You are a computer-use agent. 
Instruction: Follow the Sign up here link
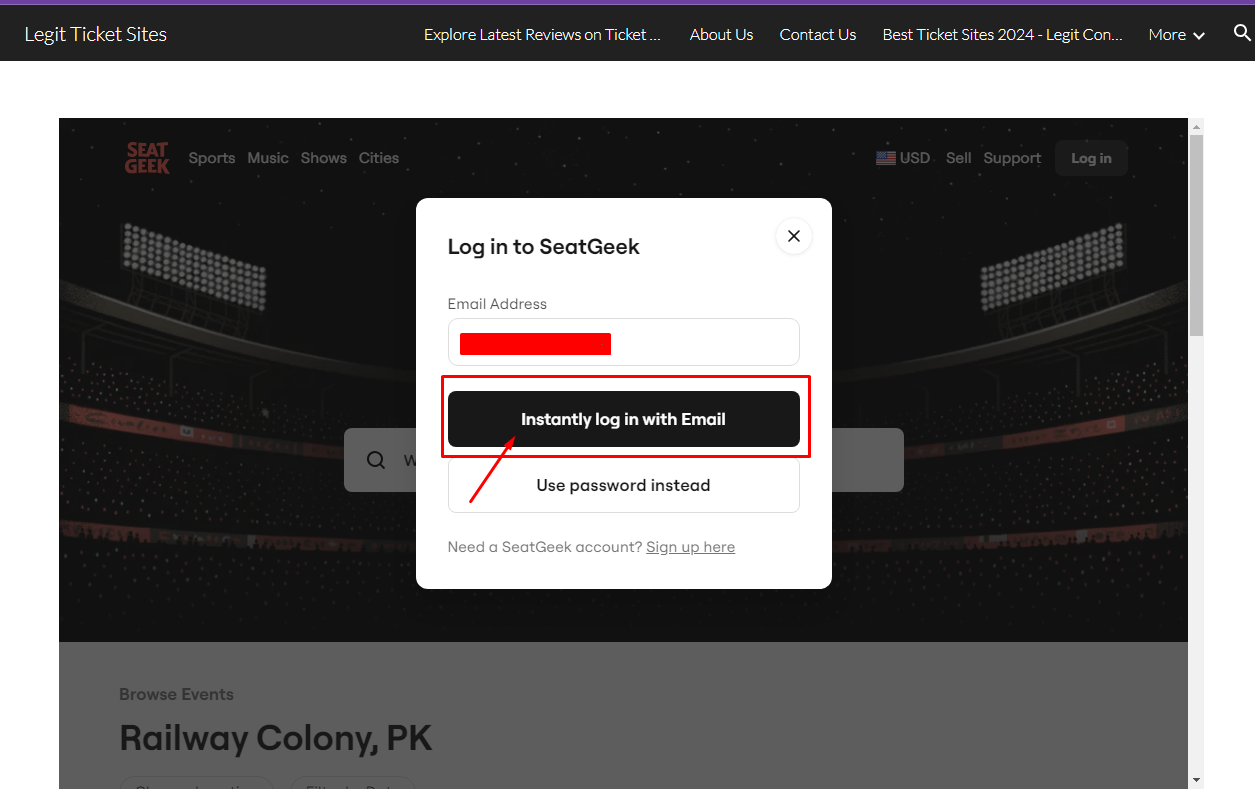click(690, 547)
